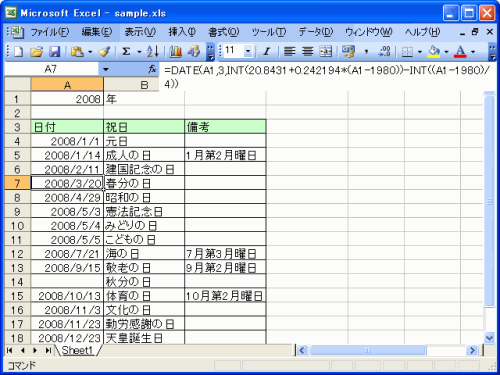Image resolution: width=500 pixels, height=375 pixels.
Task: Select the cell 1月第2月曜日
Action: click(x=225, y=155)
